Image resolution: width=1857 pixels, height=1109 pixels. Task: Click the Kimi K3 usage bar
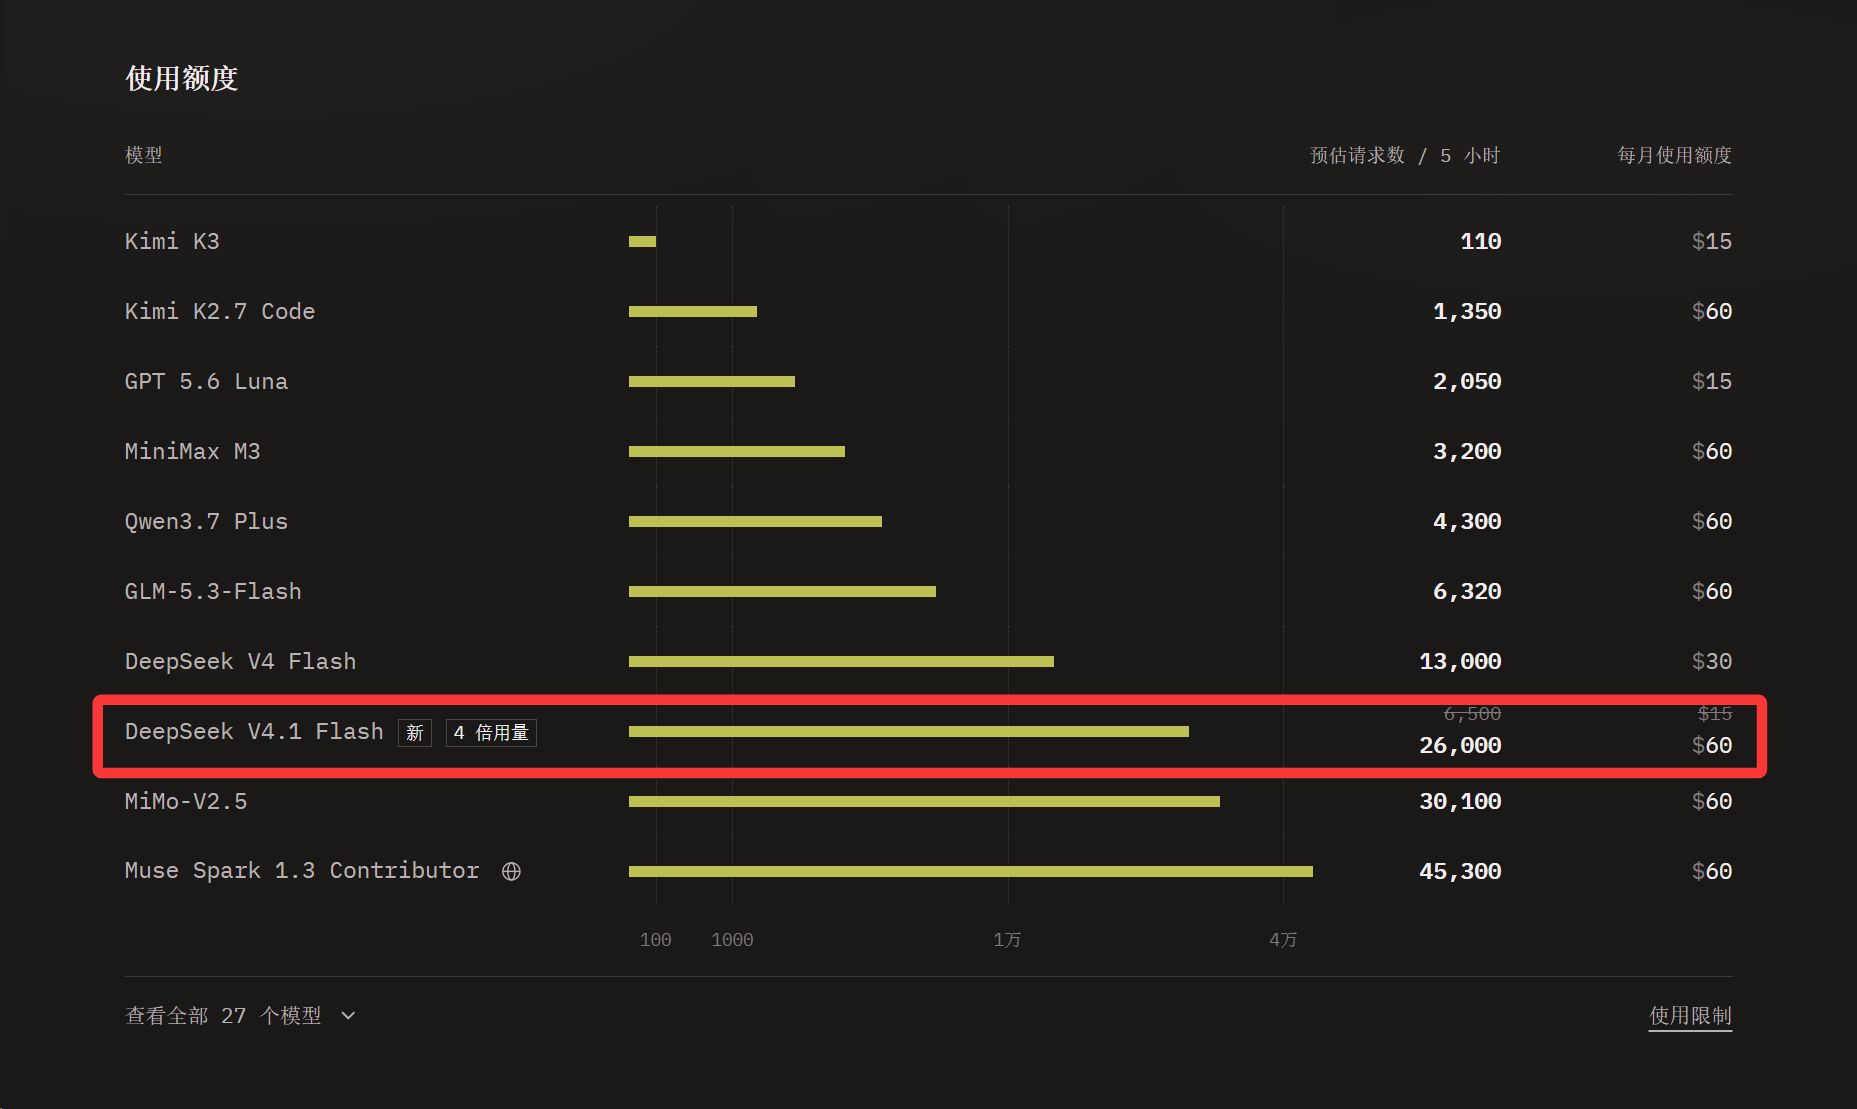(642, 241)
